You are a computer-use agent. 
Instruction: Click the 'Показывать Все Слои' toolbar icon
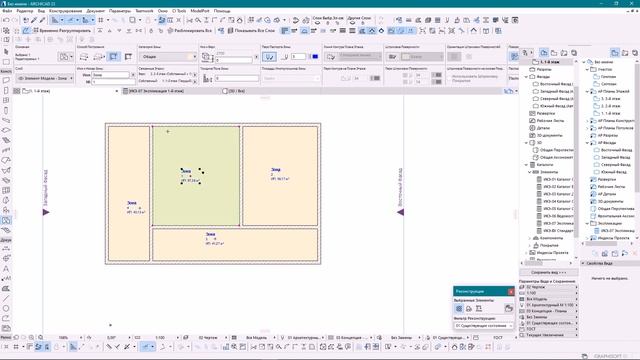pyautogui.click(x=230, y=31)
